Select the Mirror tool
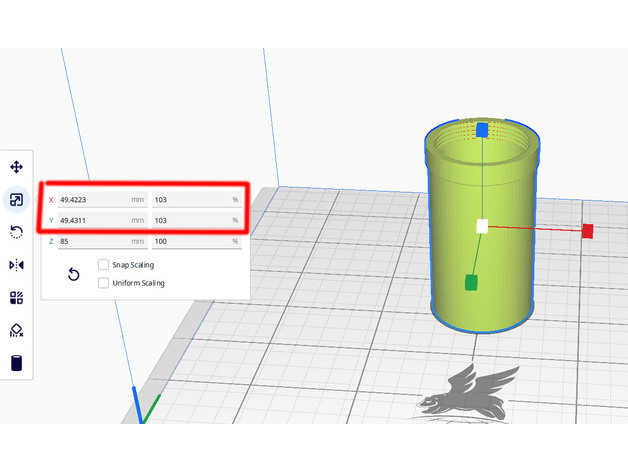 (16, 265)
